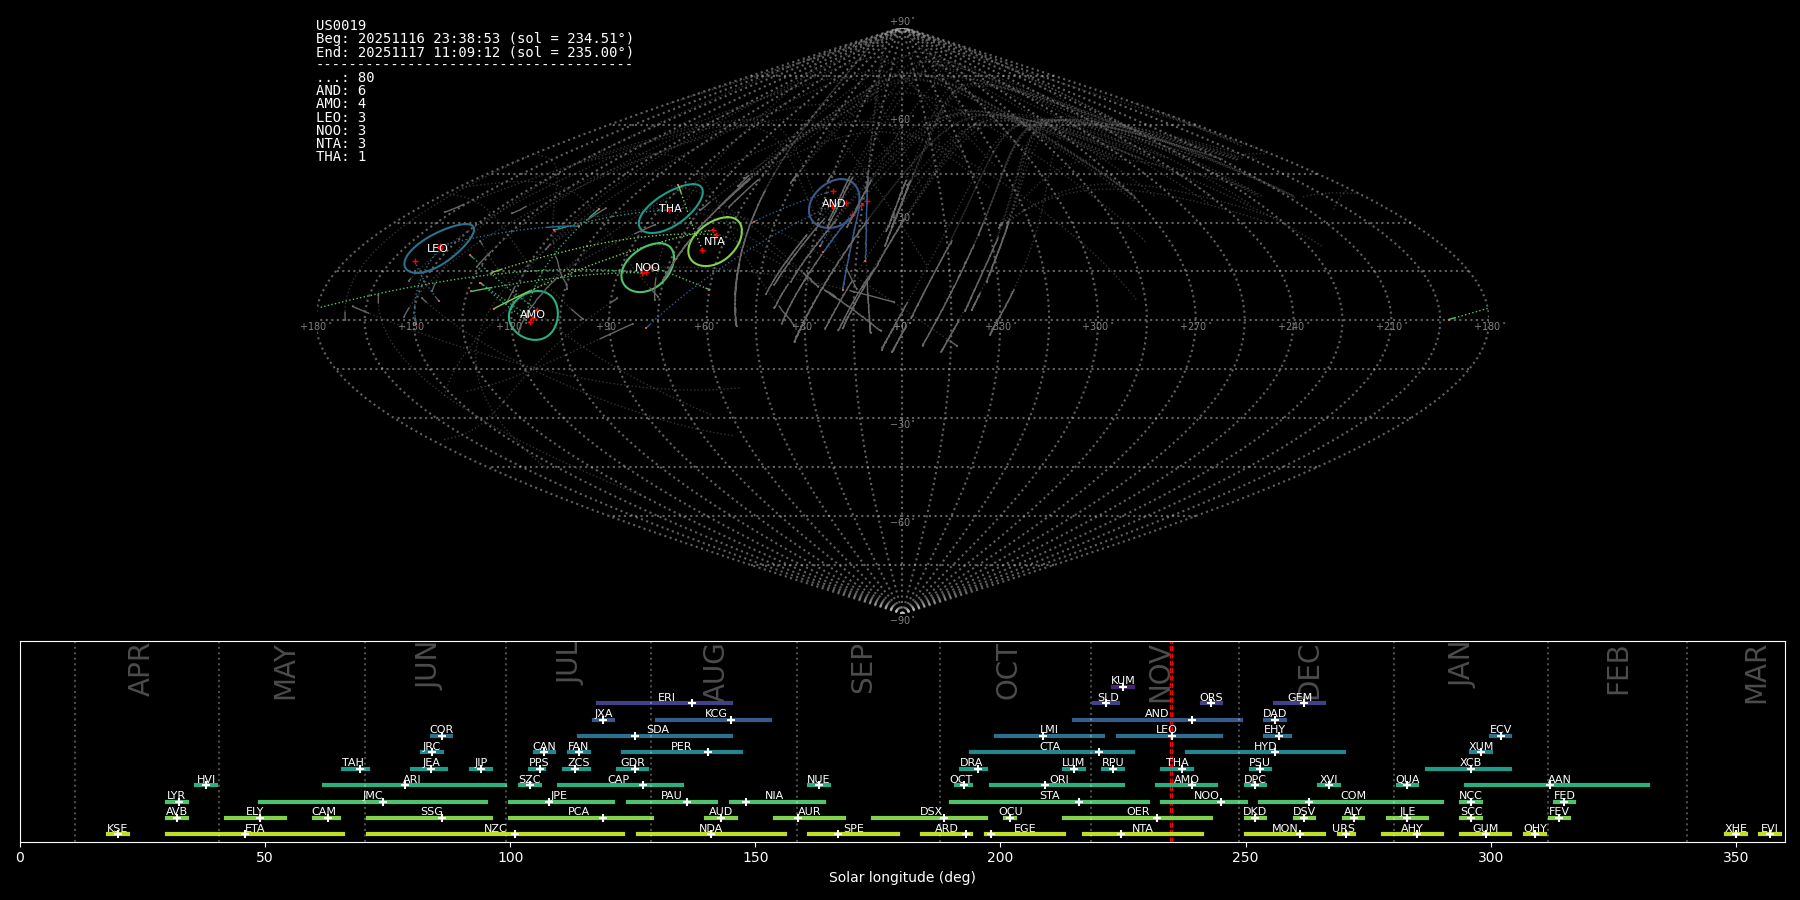Click the +90° pole label atop the map

[901, 21]
